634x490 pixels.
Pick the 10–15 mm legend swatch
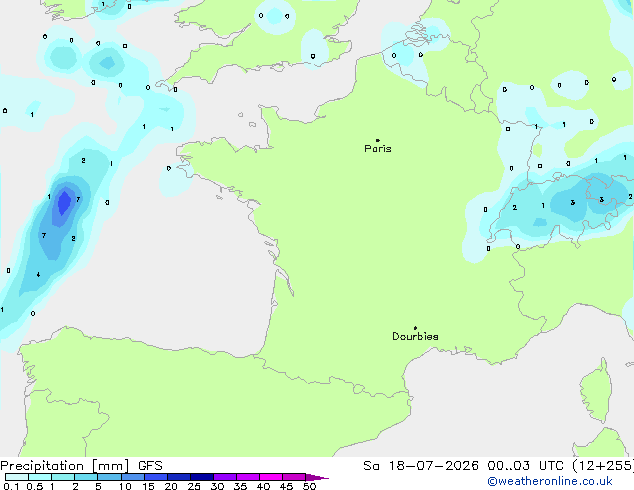coord(132,477)
